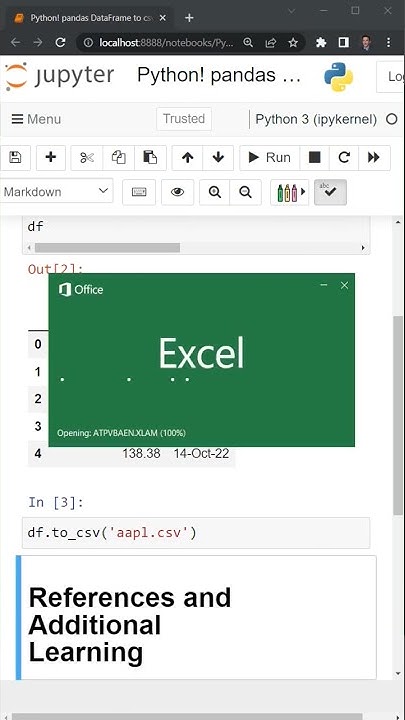Click the highlighter markers icon

point(290,192)
